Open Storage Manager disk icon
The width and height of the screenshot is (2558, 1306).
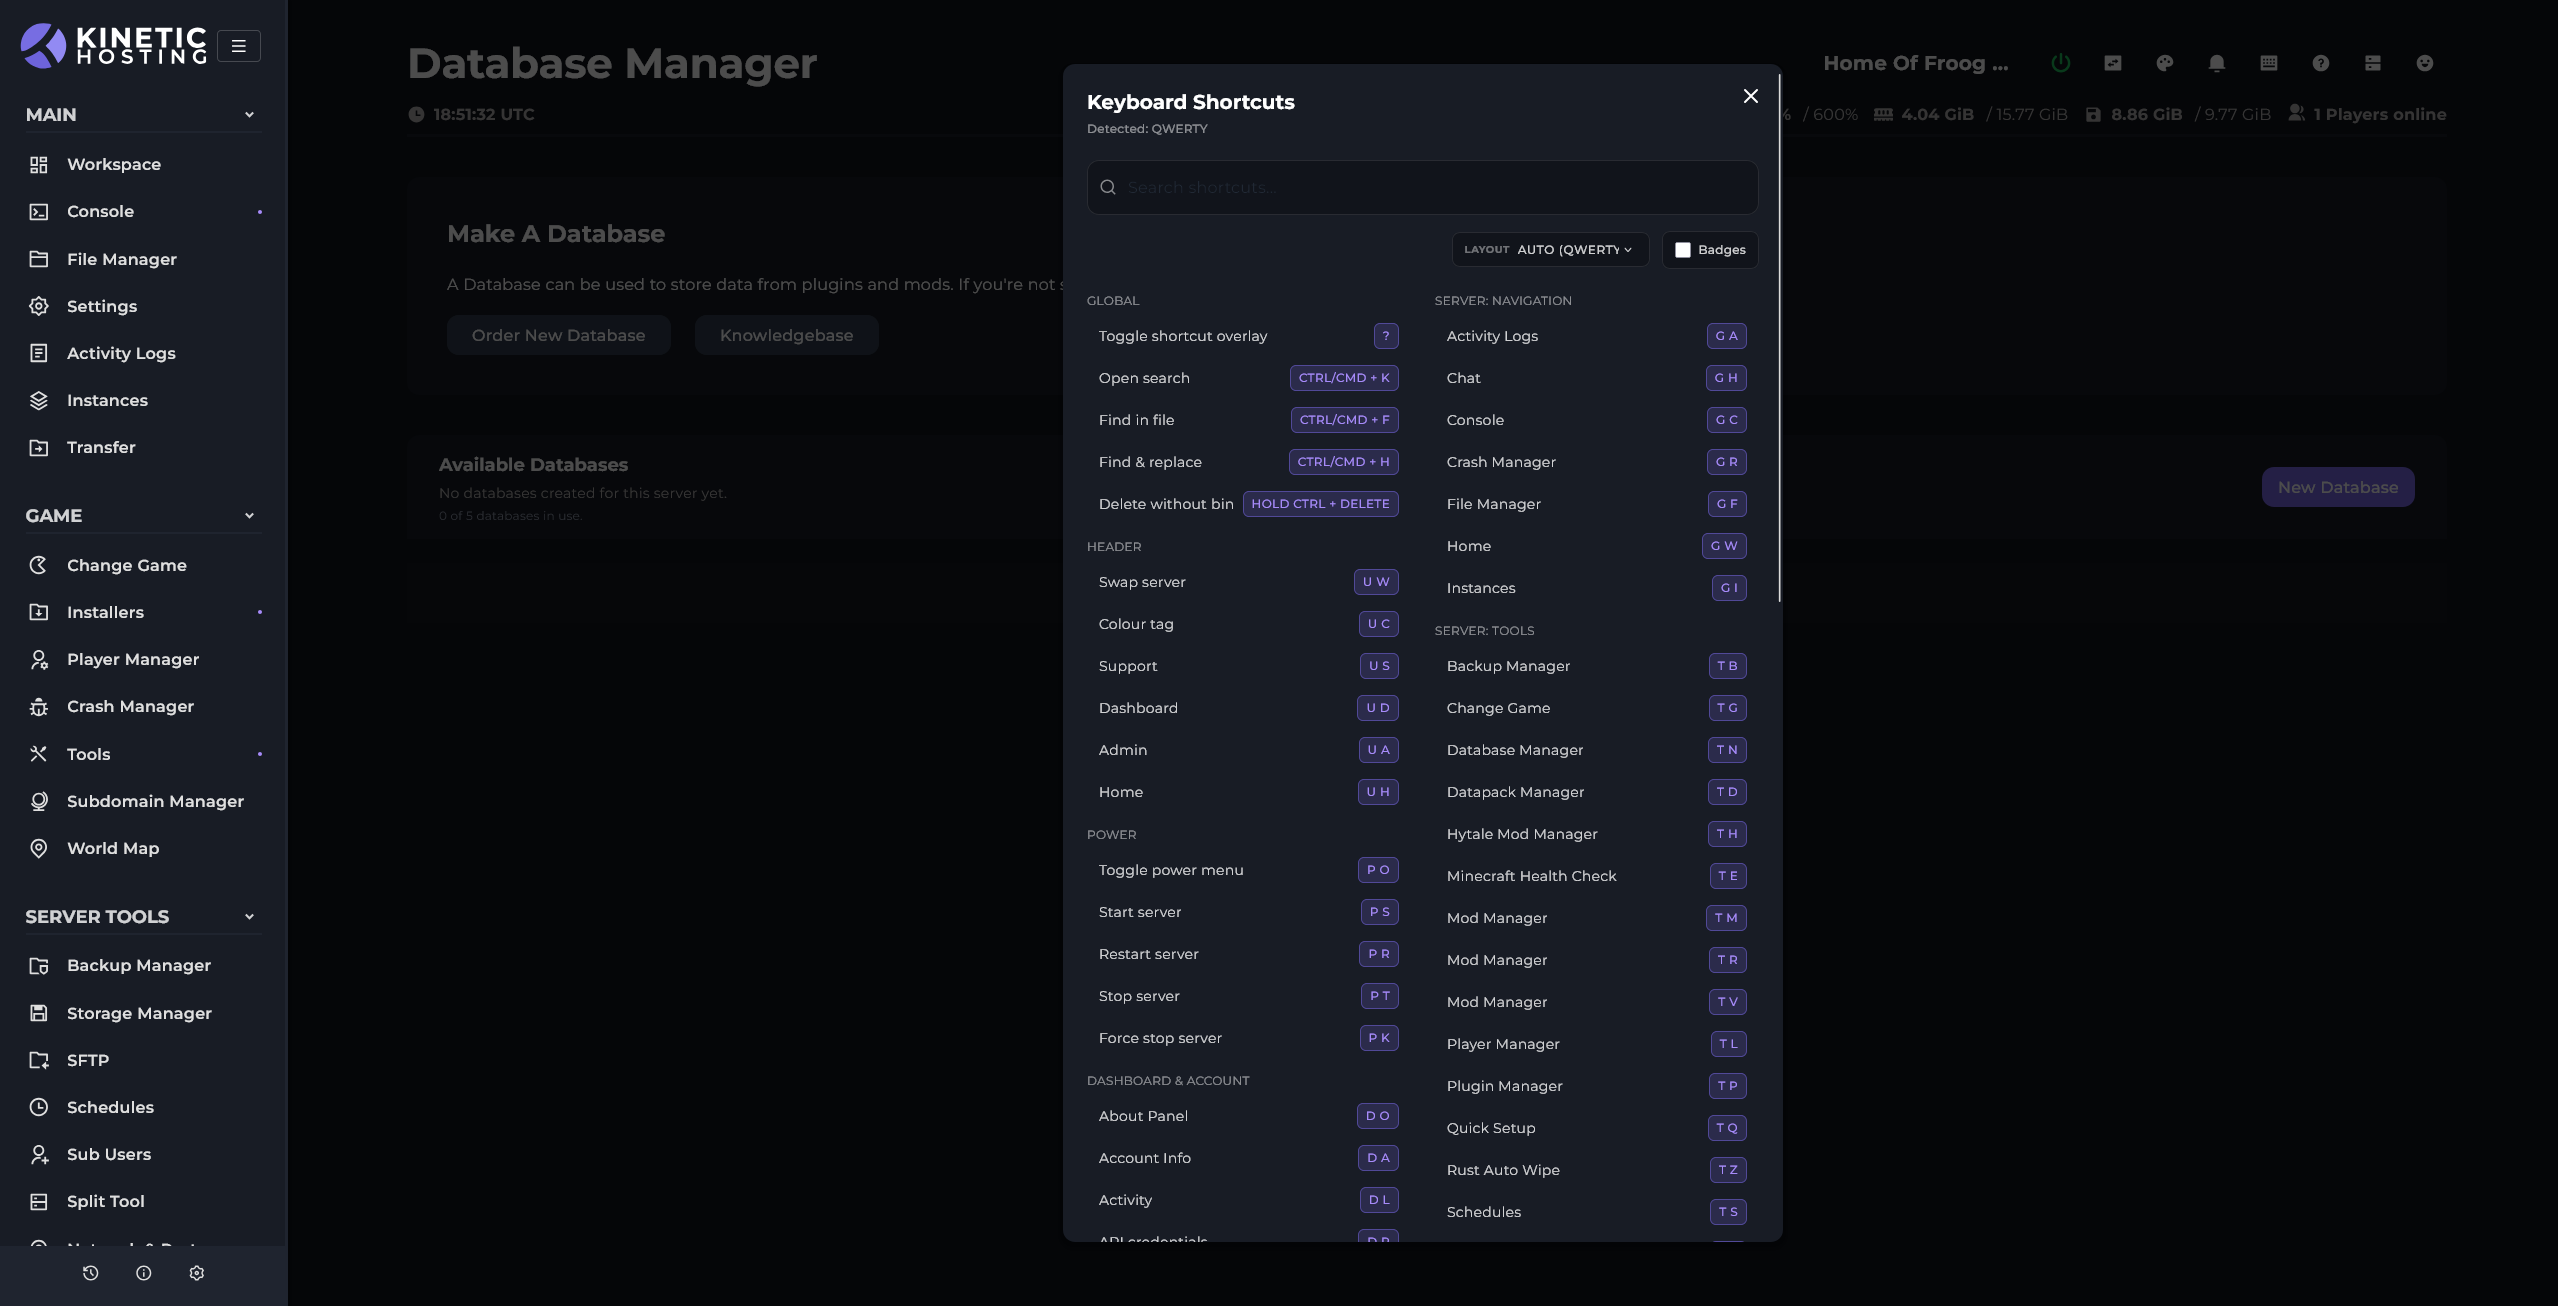[39, 1013]
